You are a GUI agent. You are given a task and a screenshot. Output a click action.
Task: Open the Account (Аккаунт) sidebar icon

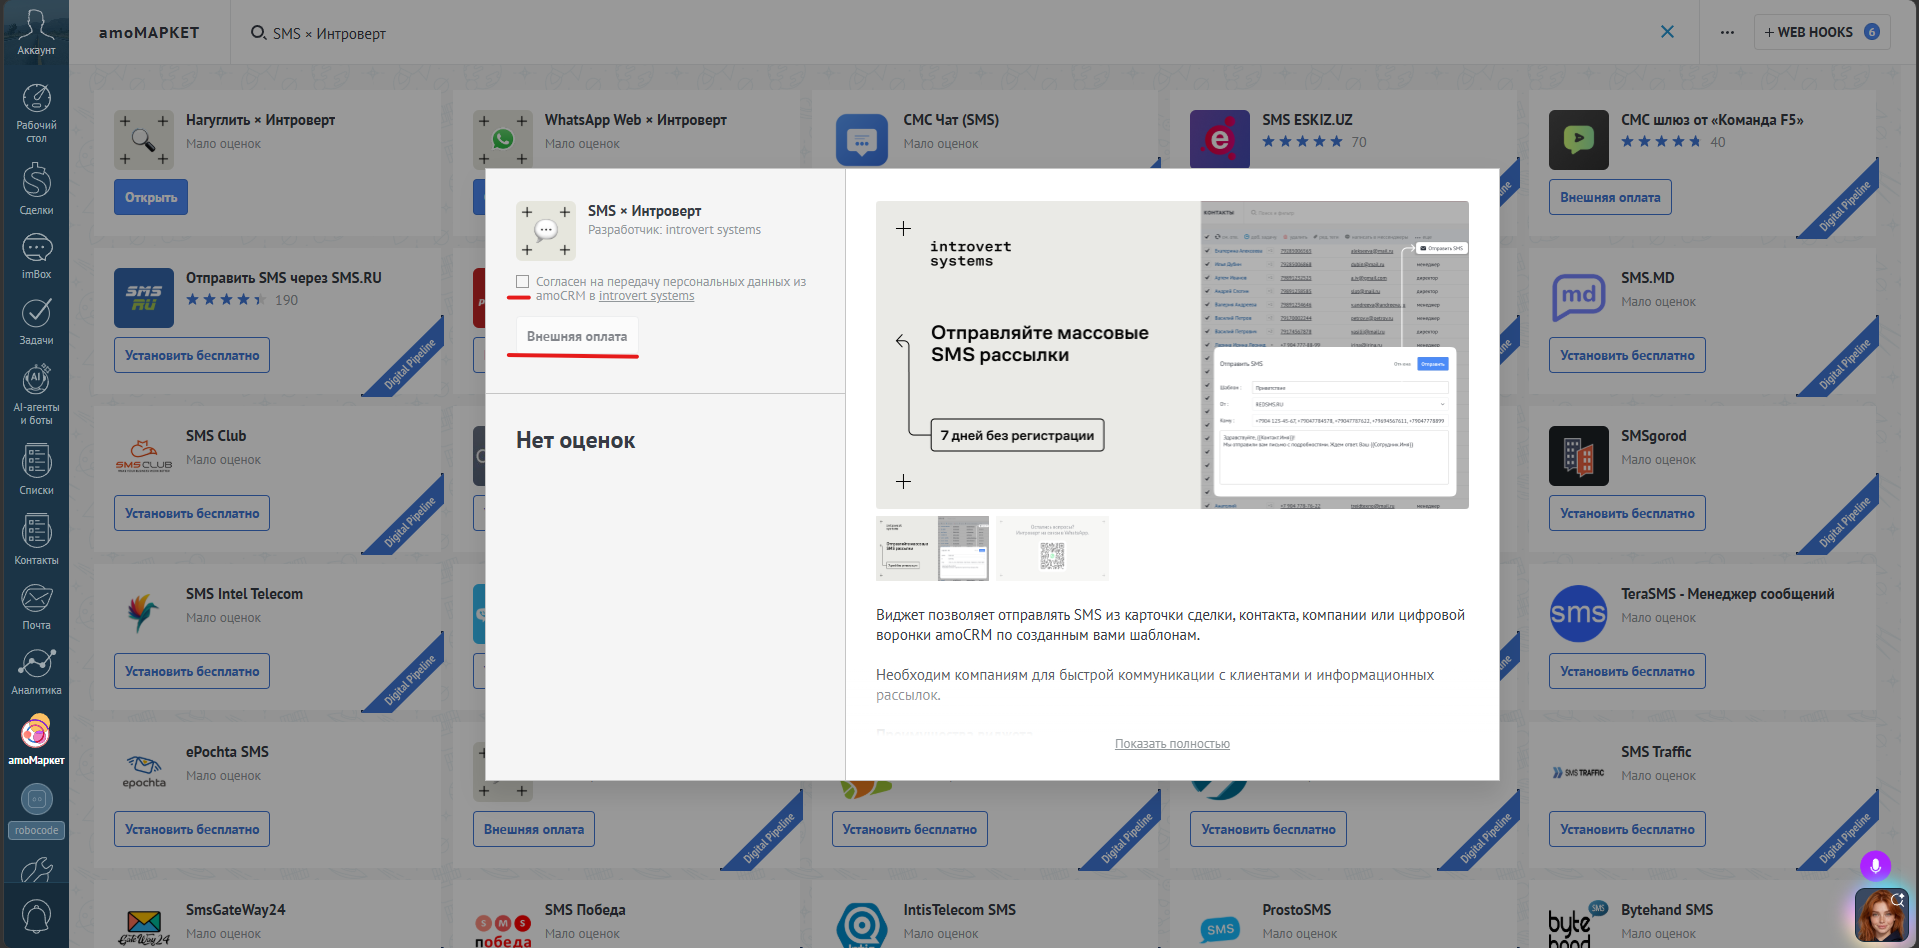click(36, 32)
